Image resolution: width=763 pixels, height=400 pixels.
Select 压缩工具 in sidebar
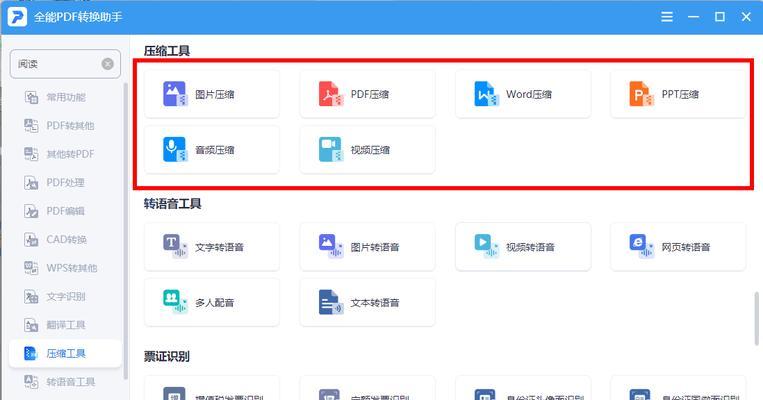point(65,353)
